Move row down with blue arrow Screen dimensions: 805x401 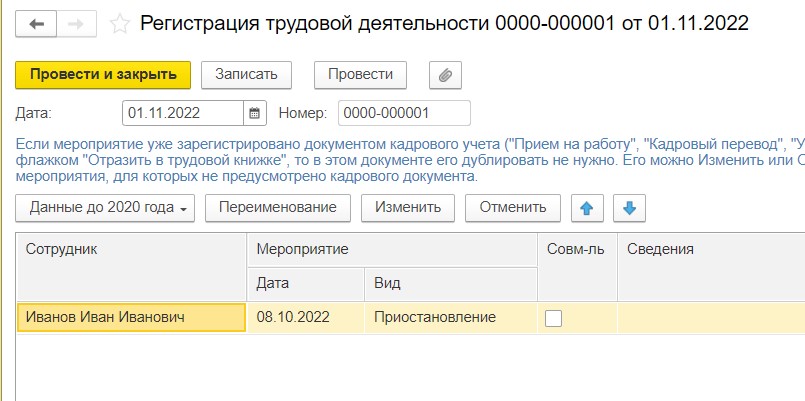coord(631,208)
